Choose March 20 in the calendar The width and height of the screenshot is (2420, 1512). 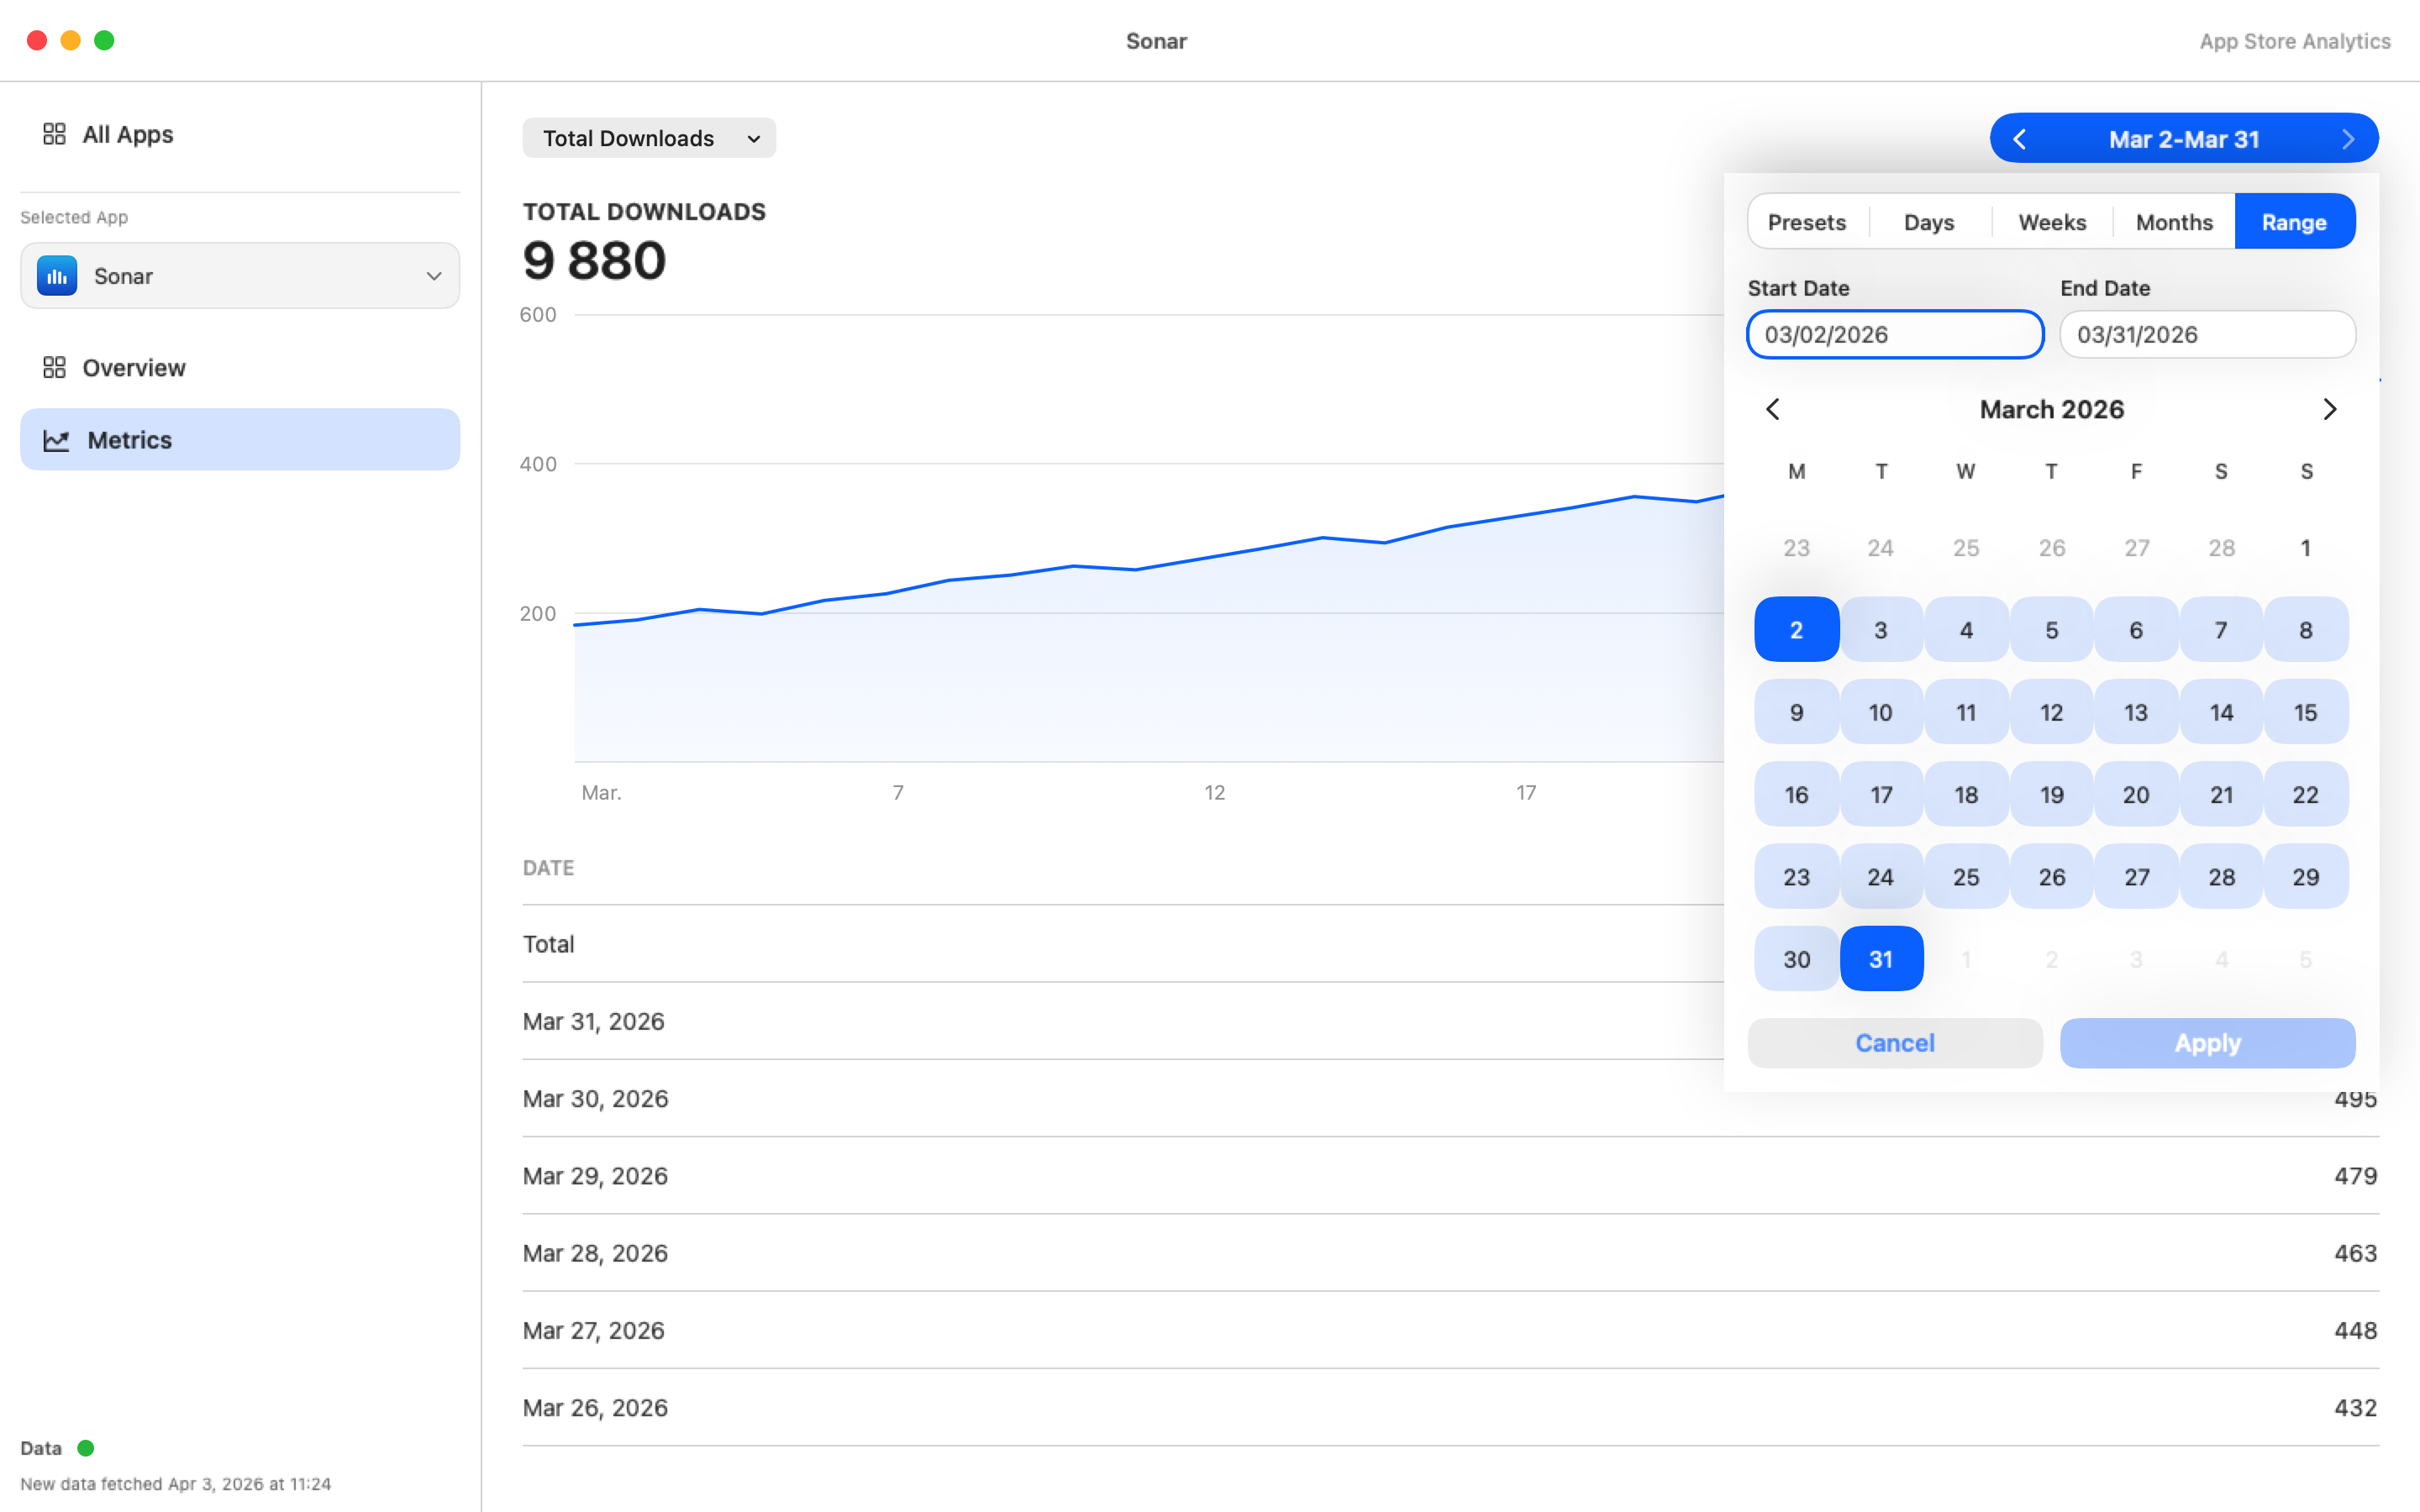pyautogui.click(x=2136, y=794)
